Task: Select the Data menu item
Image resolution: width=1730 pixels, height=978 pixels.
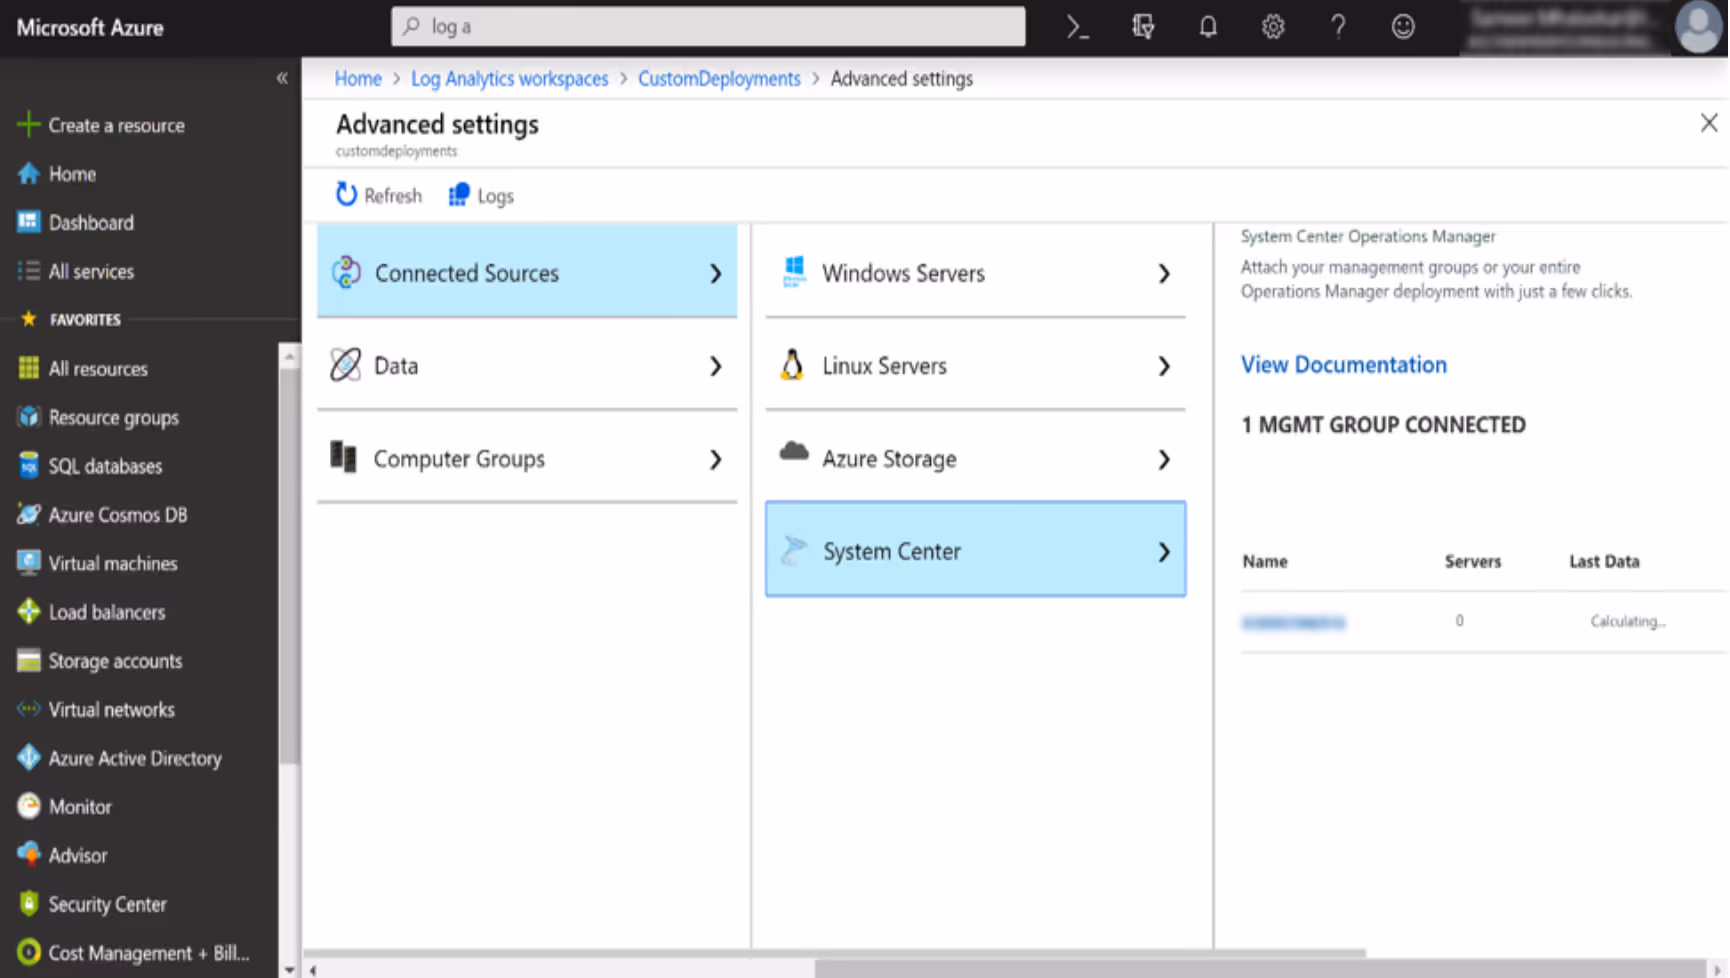Action: (x=527, y=365)
